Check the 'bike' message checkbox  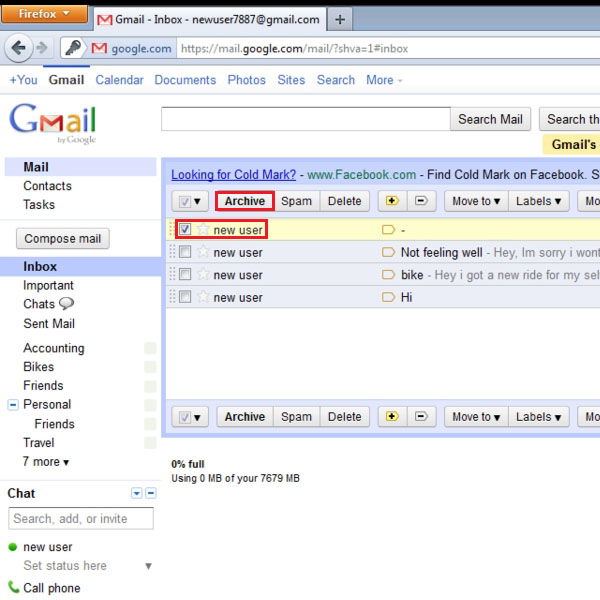185,274
